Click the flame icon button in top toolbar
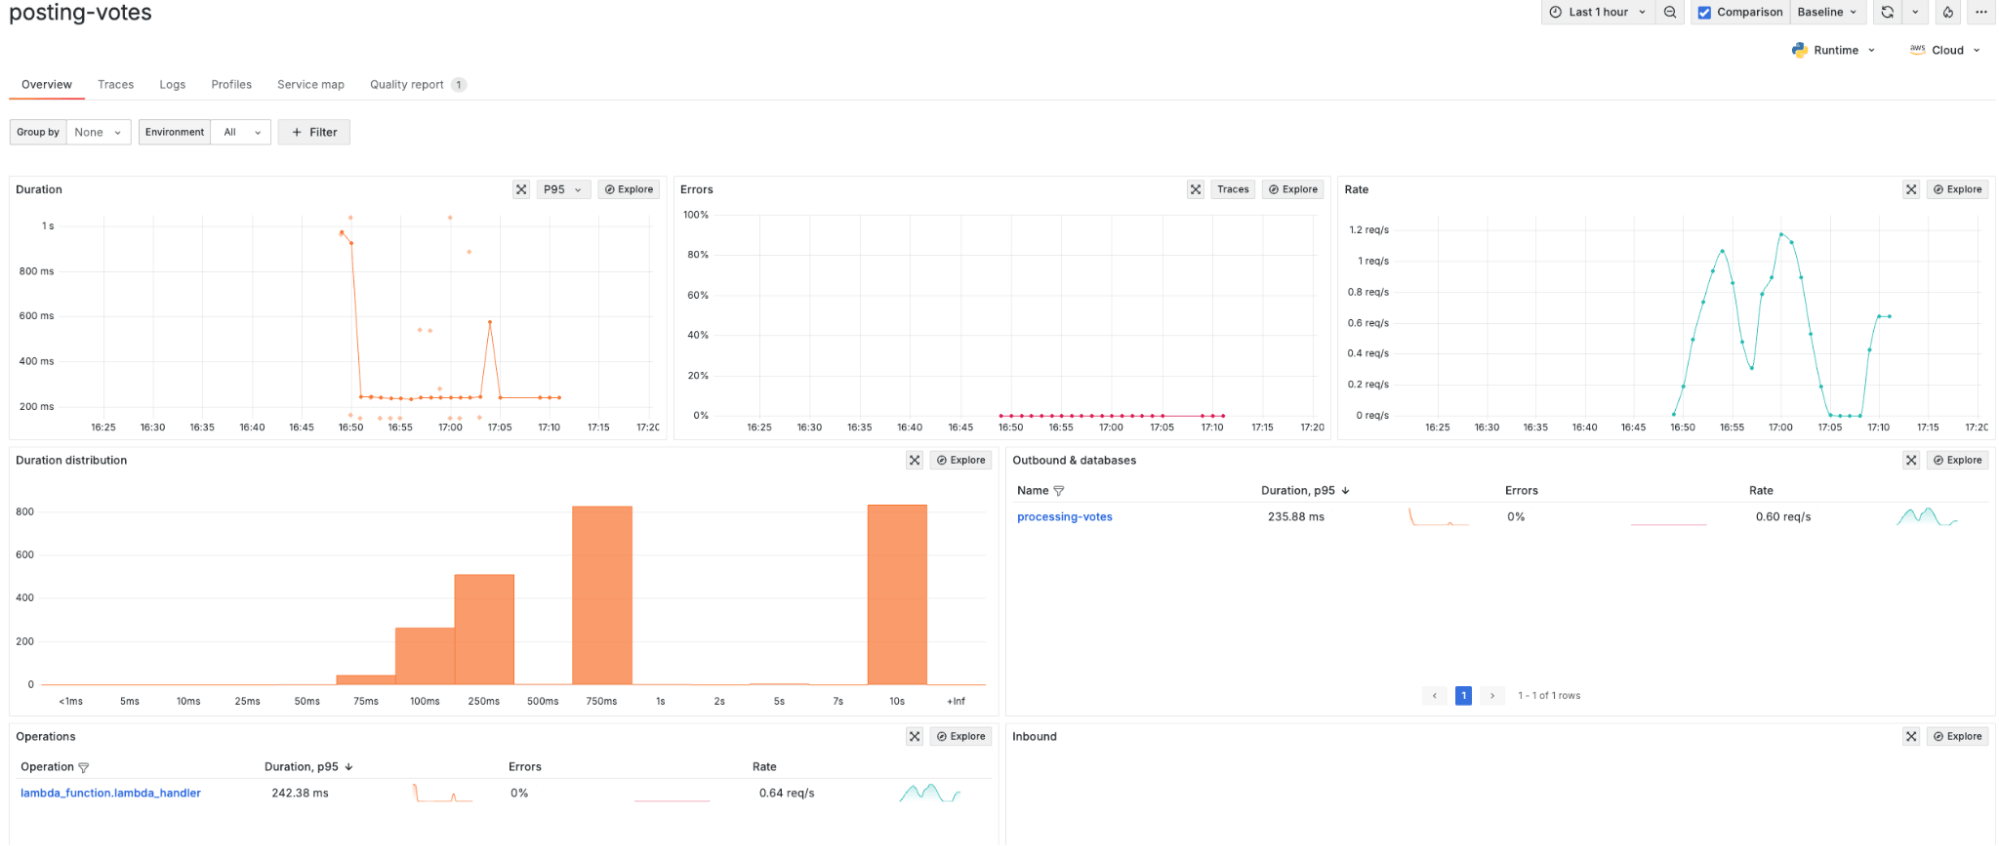 point(1947,12)
